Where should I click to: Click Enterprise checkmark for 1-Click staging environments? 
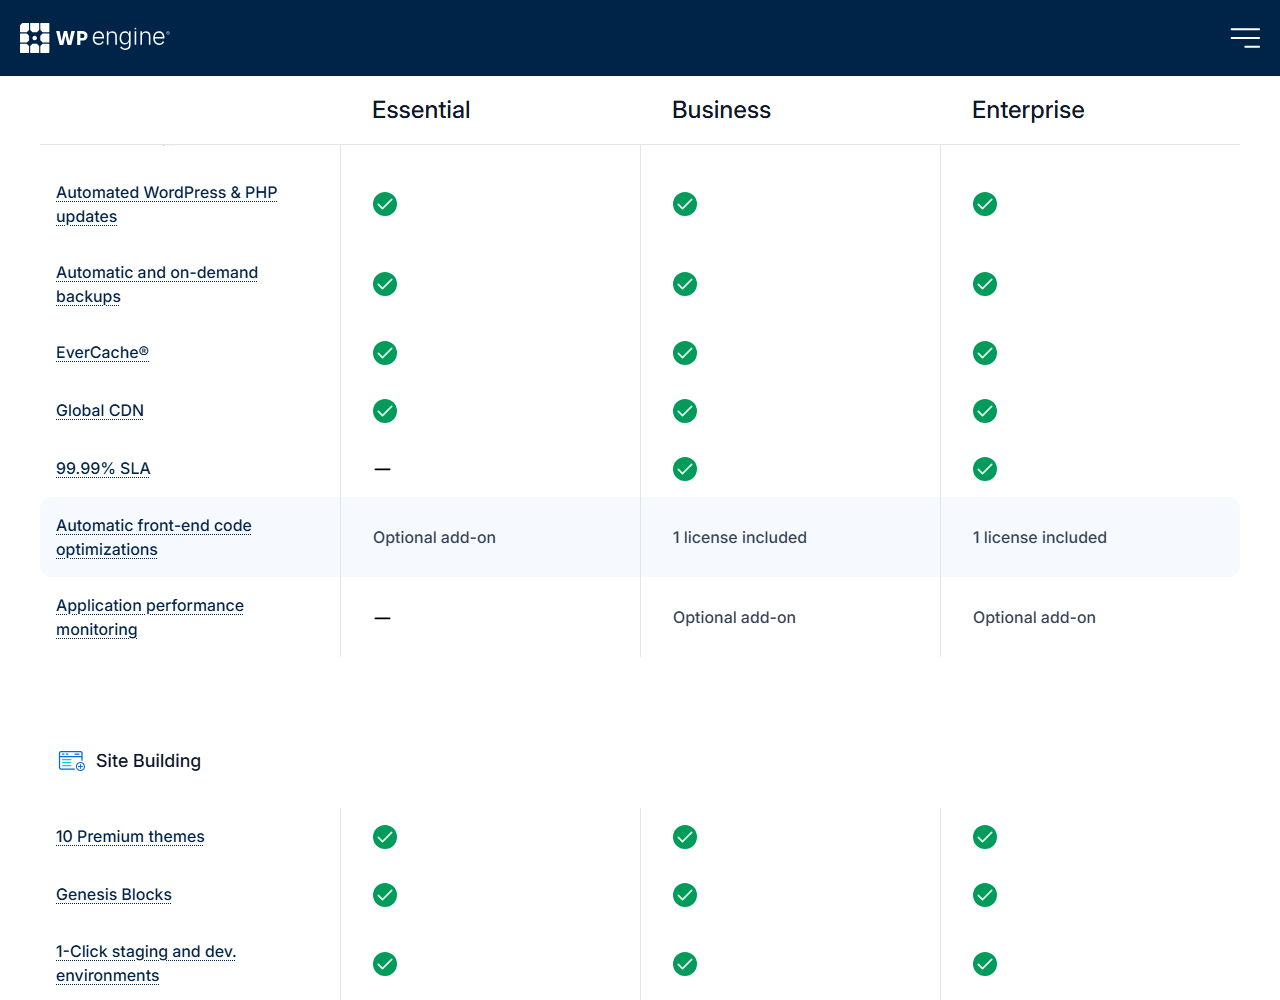[985, 964]
